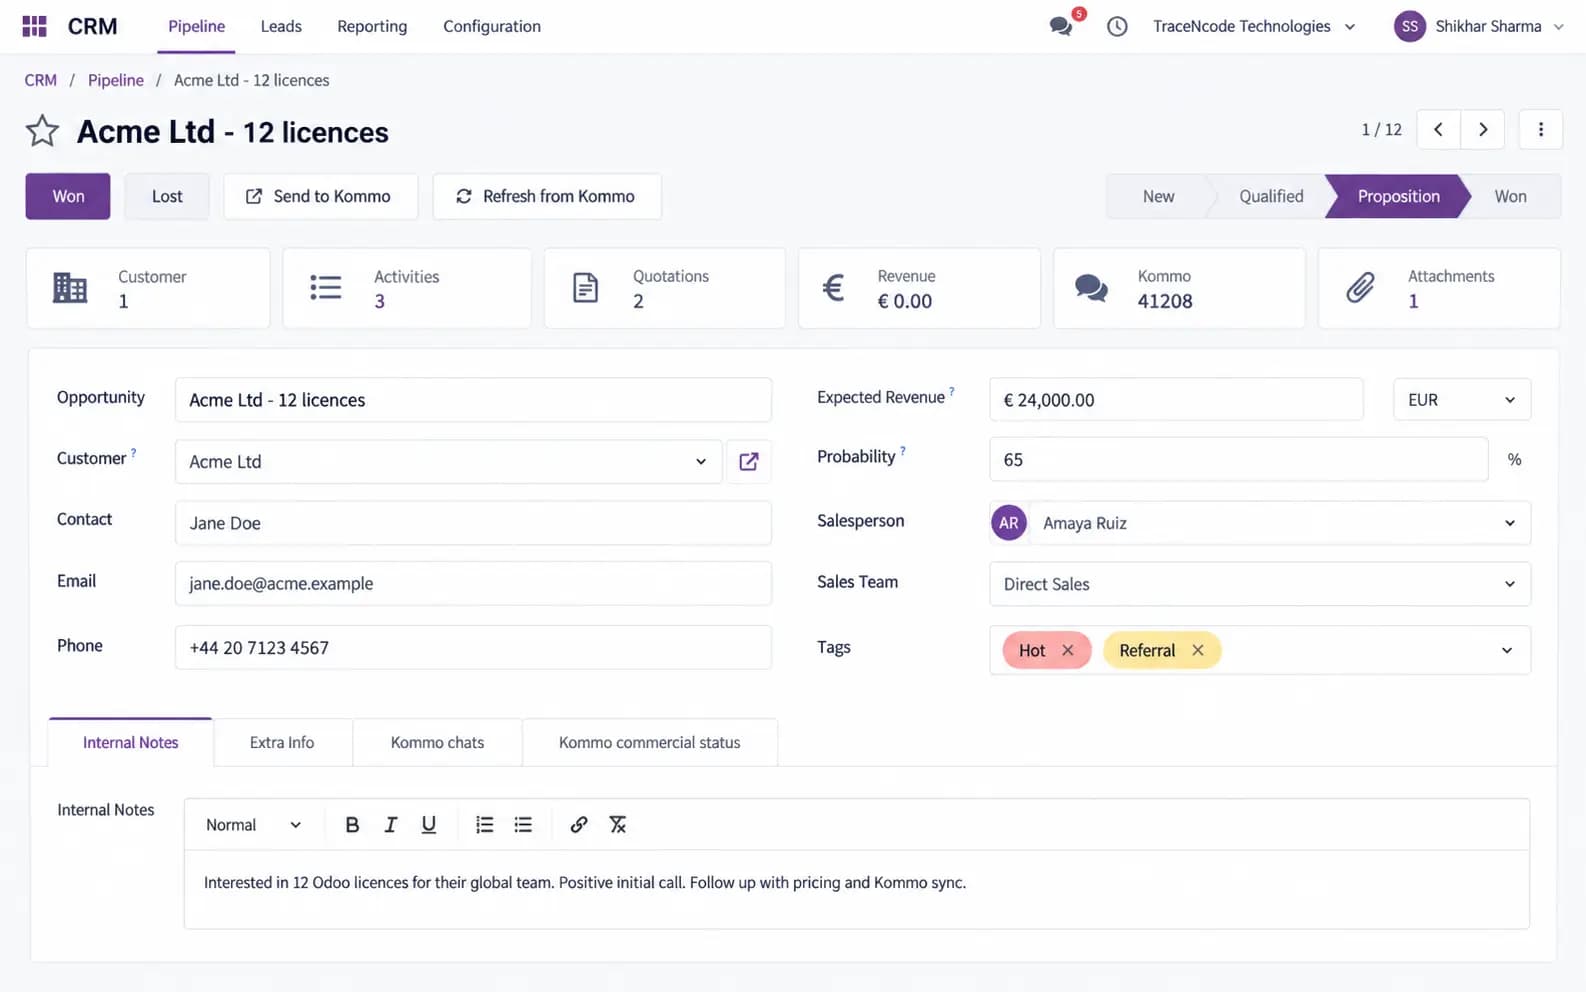The height and width of the screenshot is (992, 1586).
Task: Open the Configuration menu
Action: (x=492, y=26)
